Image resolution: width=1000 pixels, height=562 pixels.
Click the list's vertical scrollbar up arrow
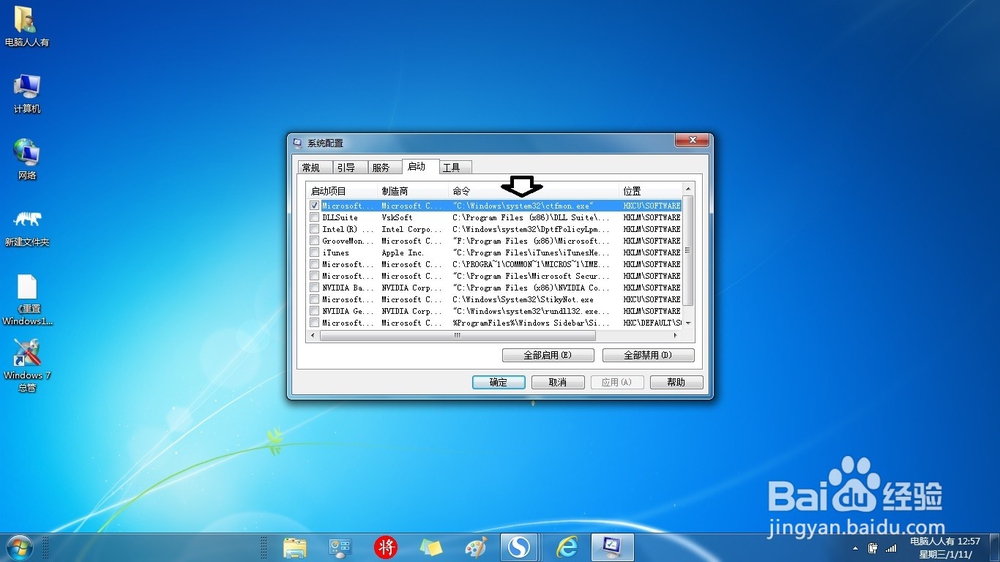(x=688, y=189)
